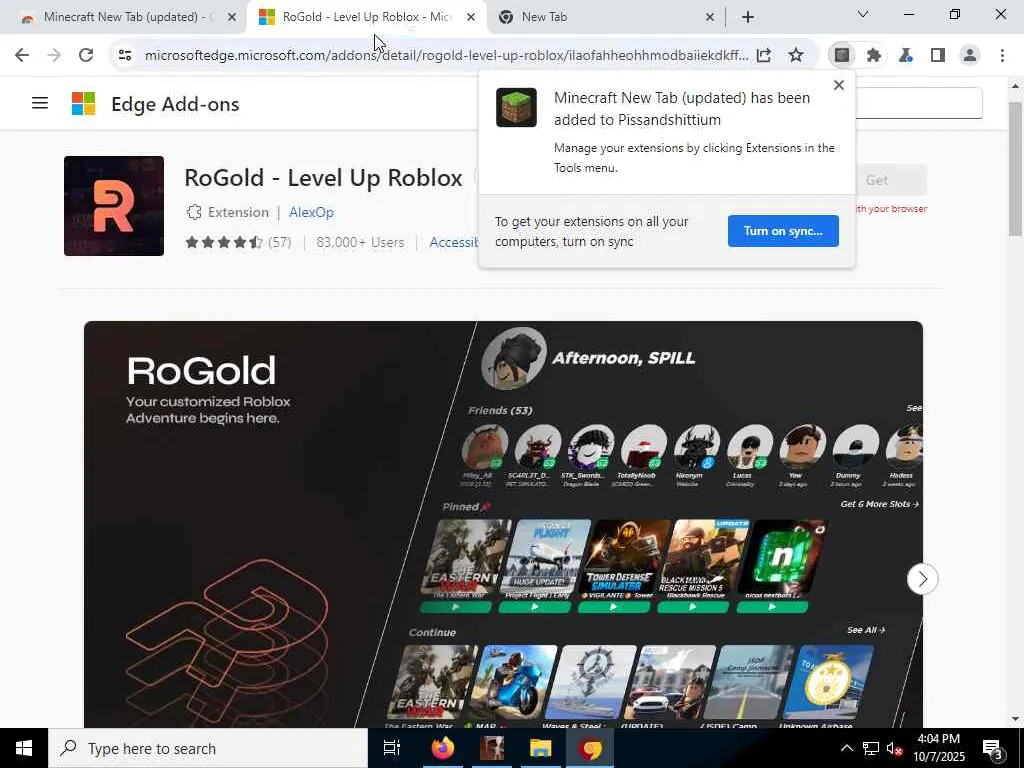
Task: Open site information icon in address bar
Action: 125,55
